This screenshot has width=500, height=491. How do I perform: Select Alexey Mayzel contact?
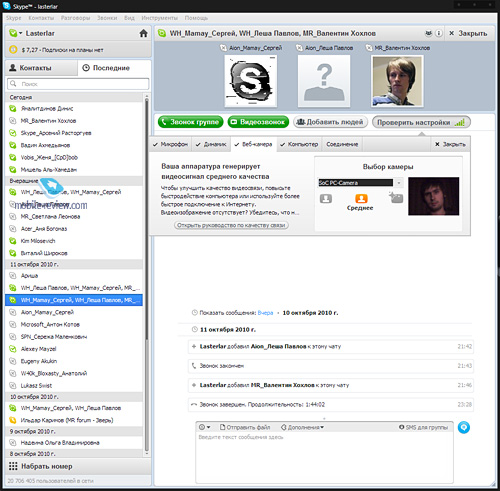(x=74, y=349)
